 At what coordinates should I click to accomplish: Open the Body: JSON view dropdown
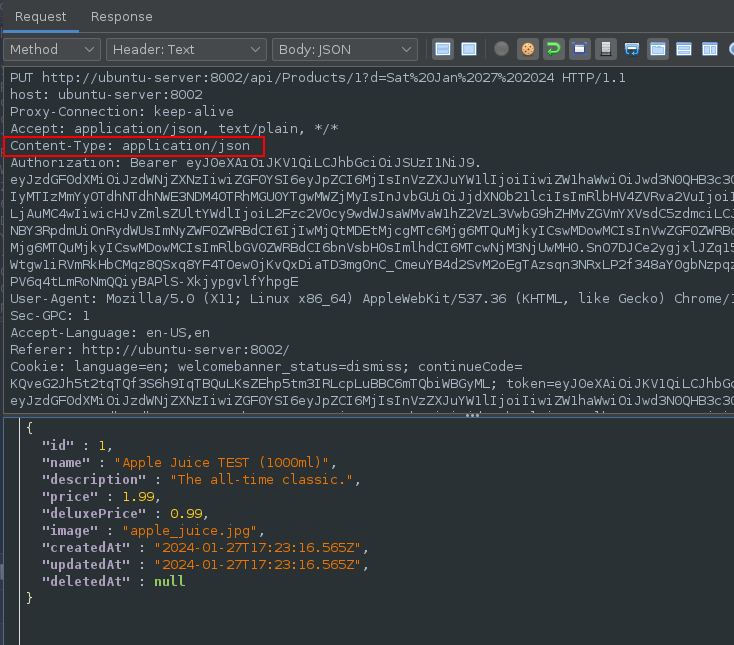(345, 50)
